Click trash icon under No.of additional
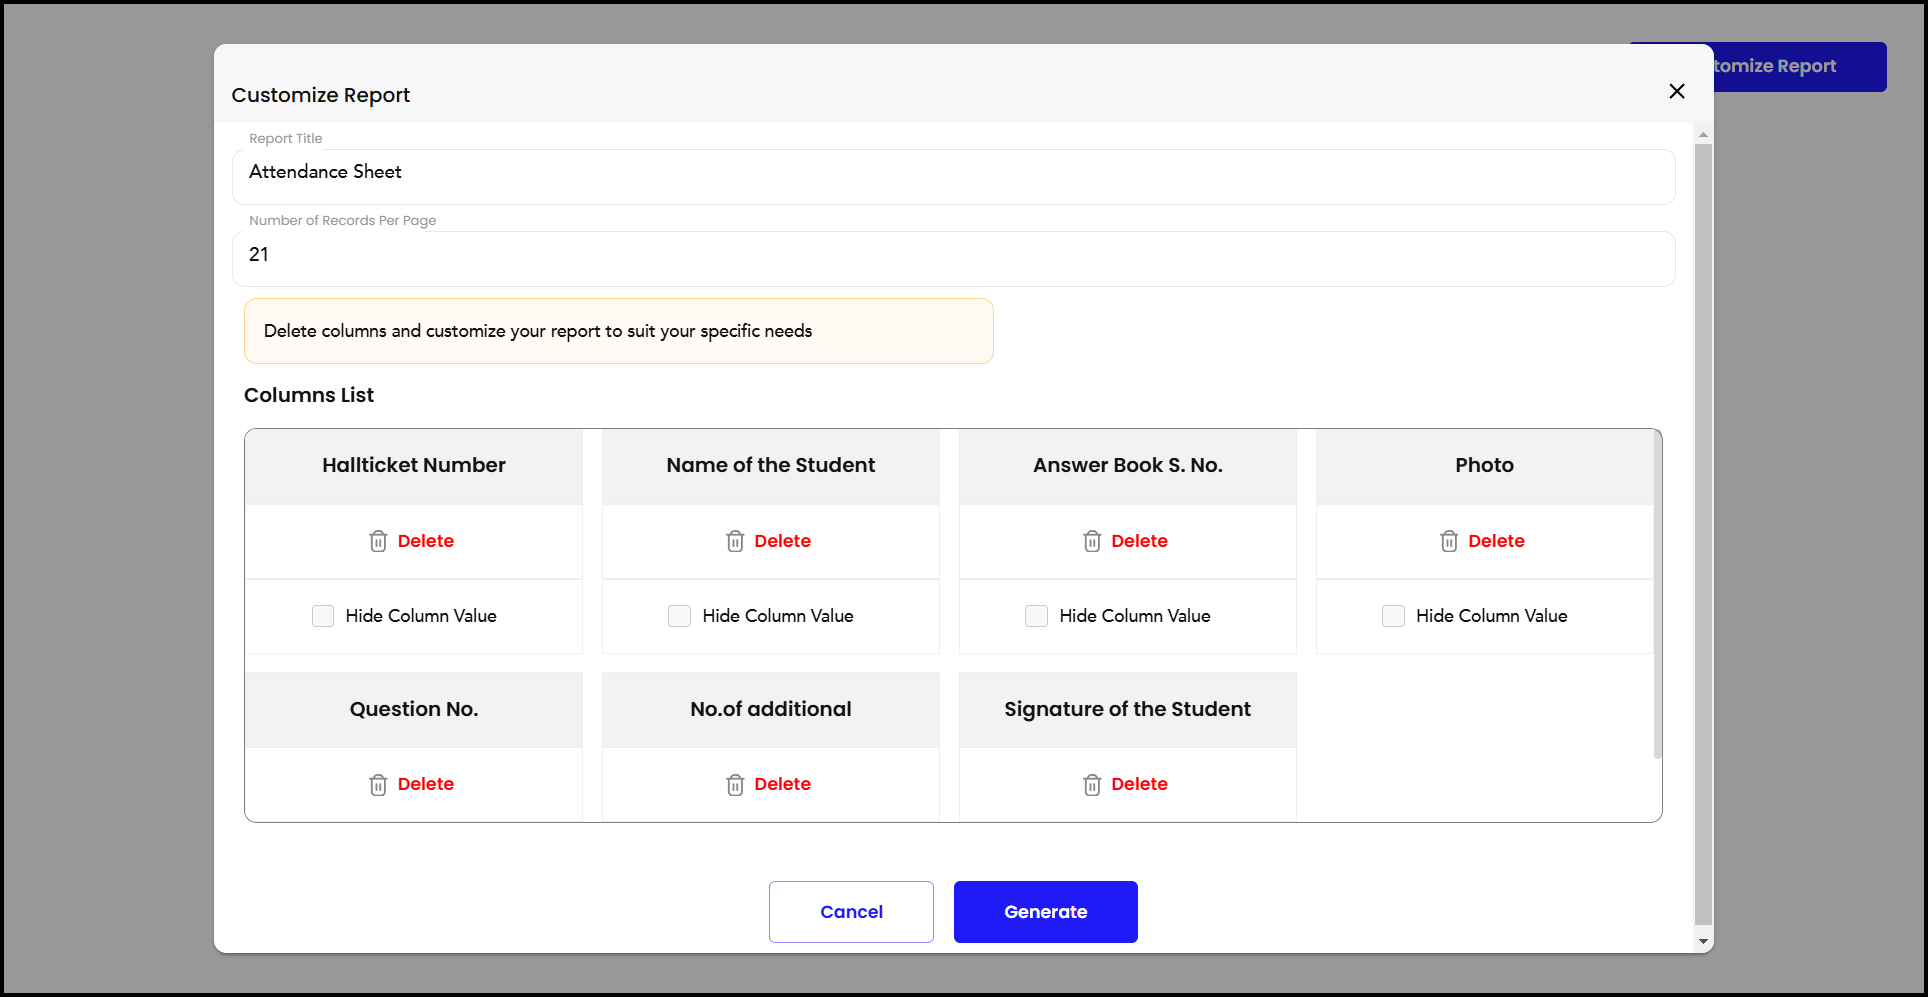 pos(735,785)
